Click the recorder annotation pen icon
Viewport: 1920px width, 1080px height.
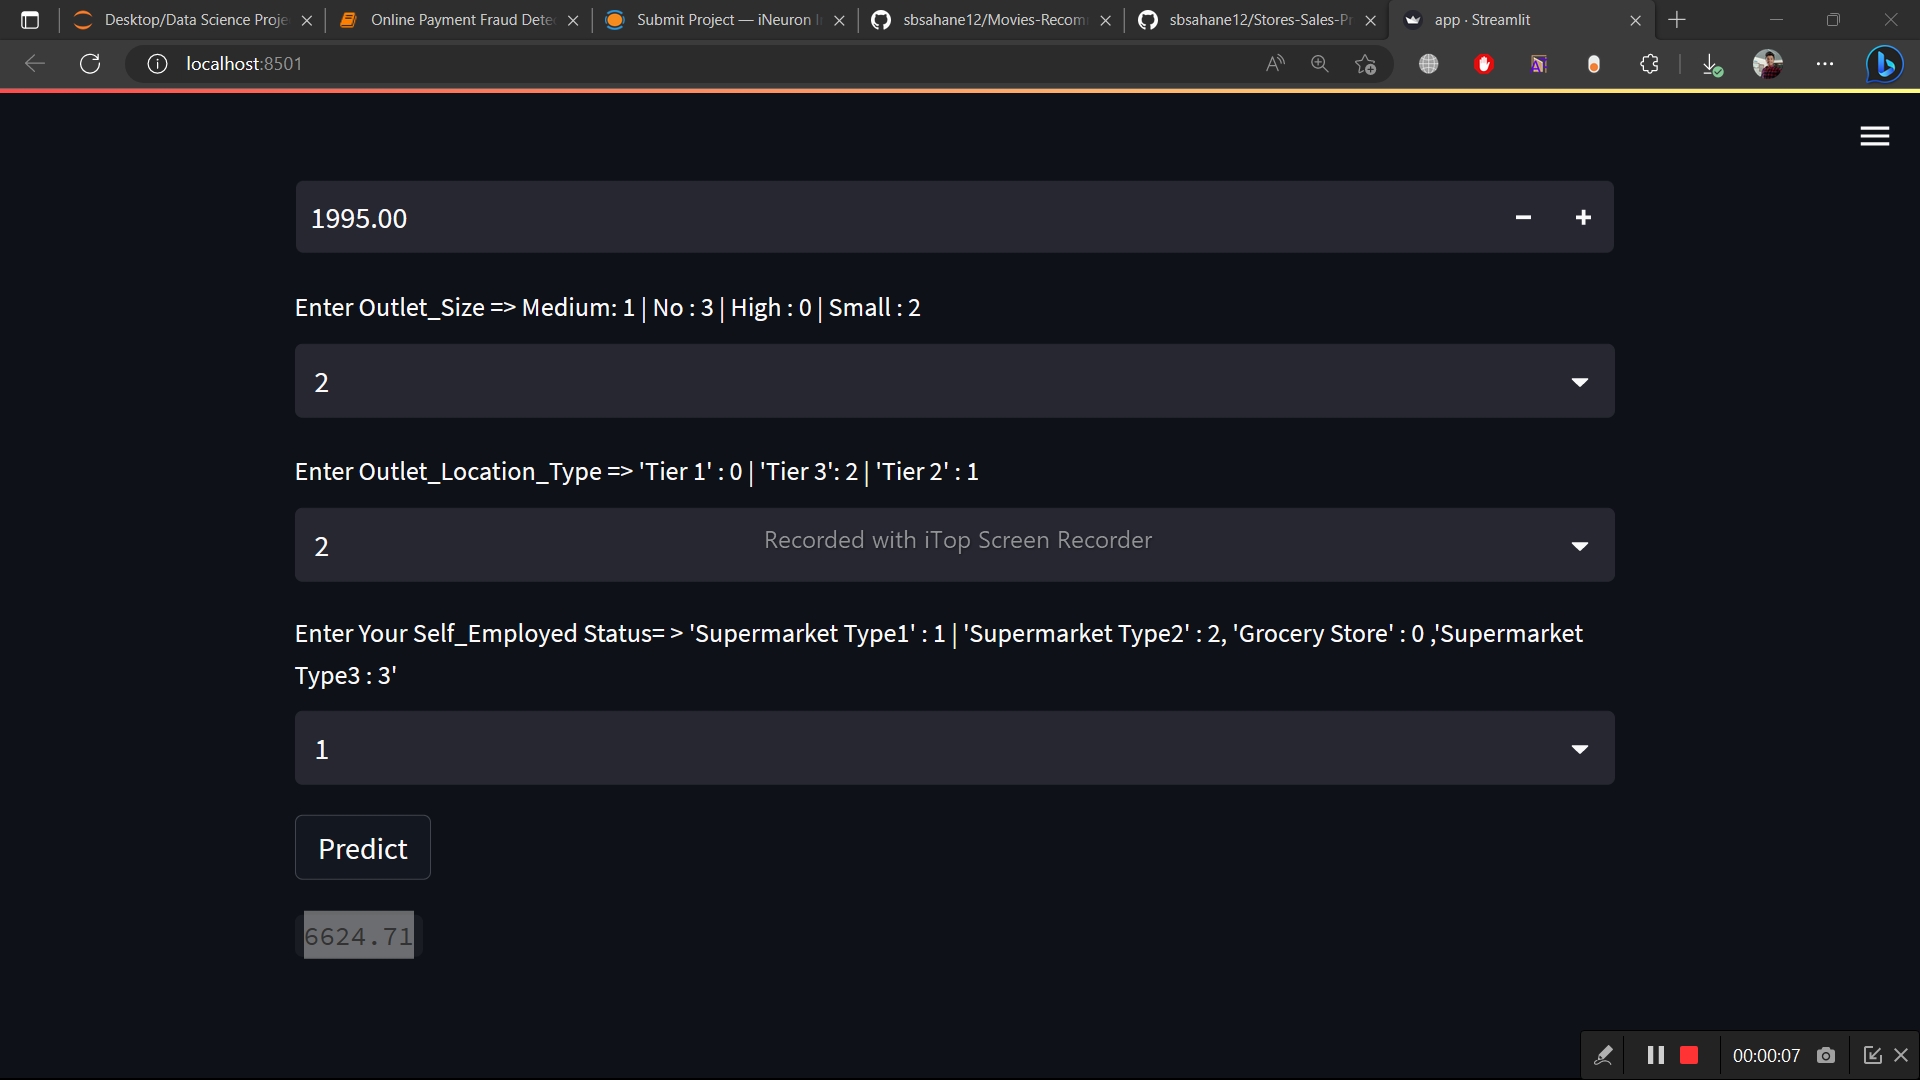click(x=1603, y=1055)
